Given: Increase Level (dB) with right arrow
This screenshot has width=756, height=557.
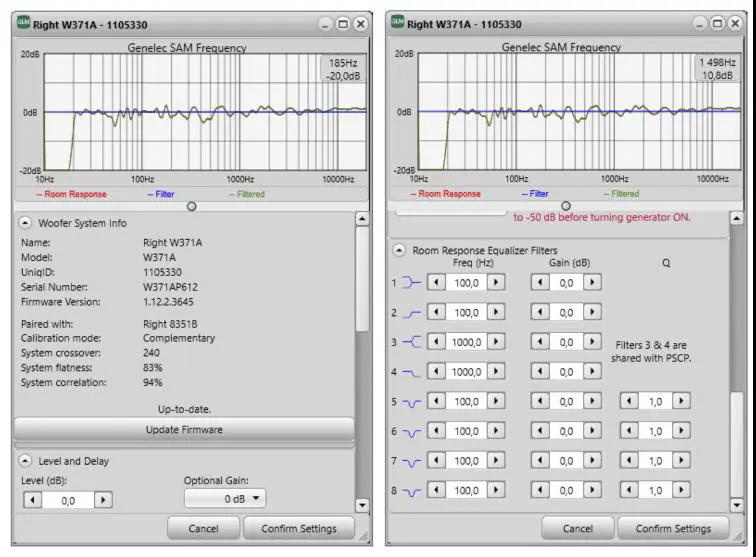Looking at the screenshot, I should (x=103, y=500).
